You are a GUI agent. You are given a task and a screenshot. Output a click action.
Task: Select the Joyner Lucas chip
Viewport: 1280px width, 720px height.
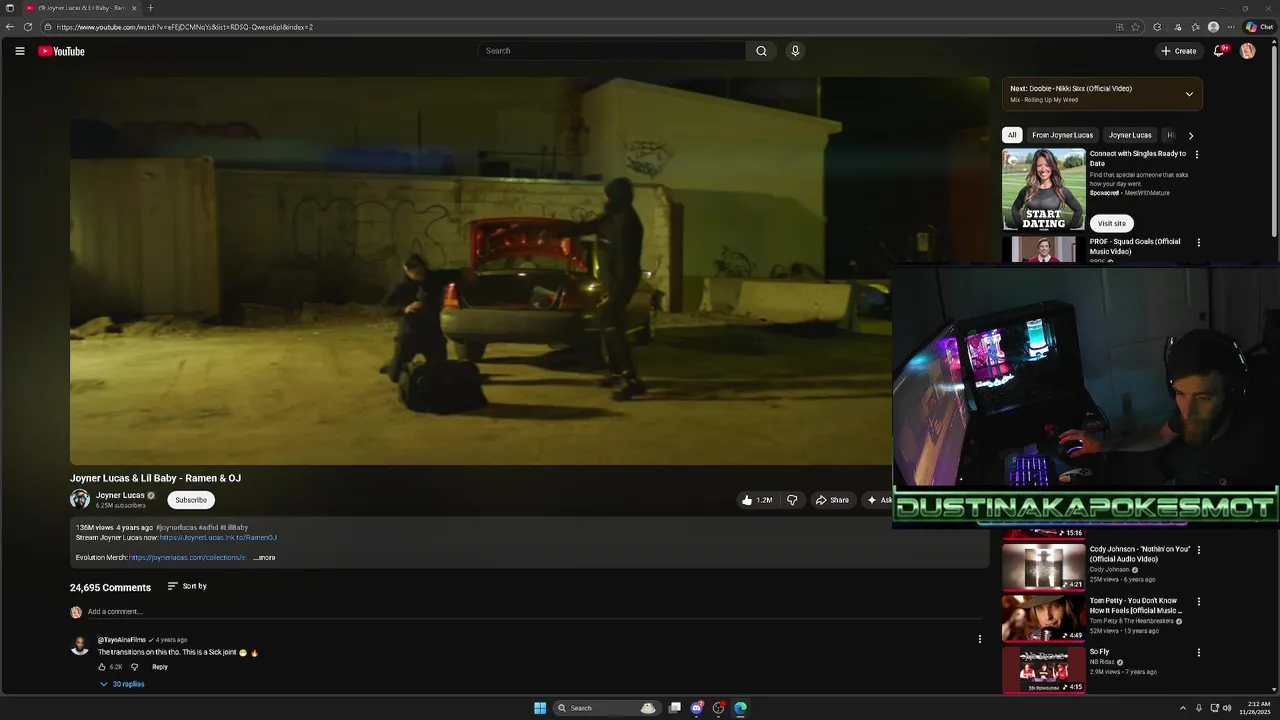1130,135
